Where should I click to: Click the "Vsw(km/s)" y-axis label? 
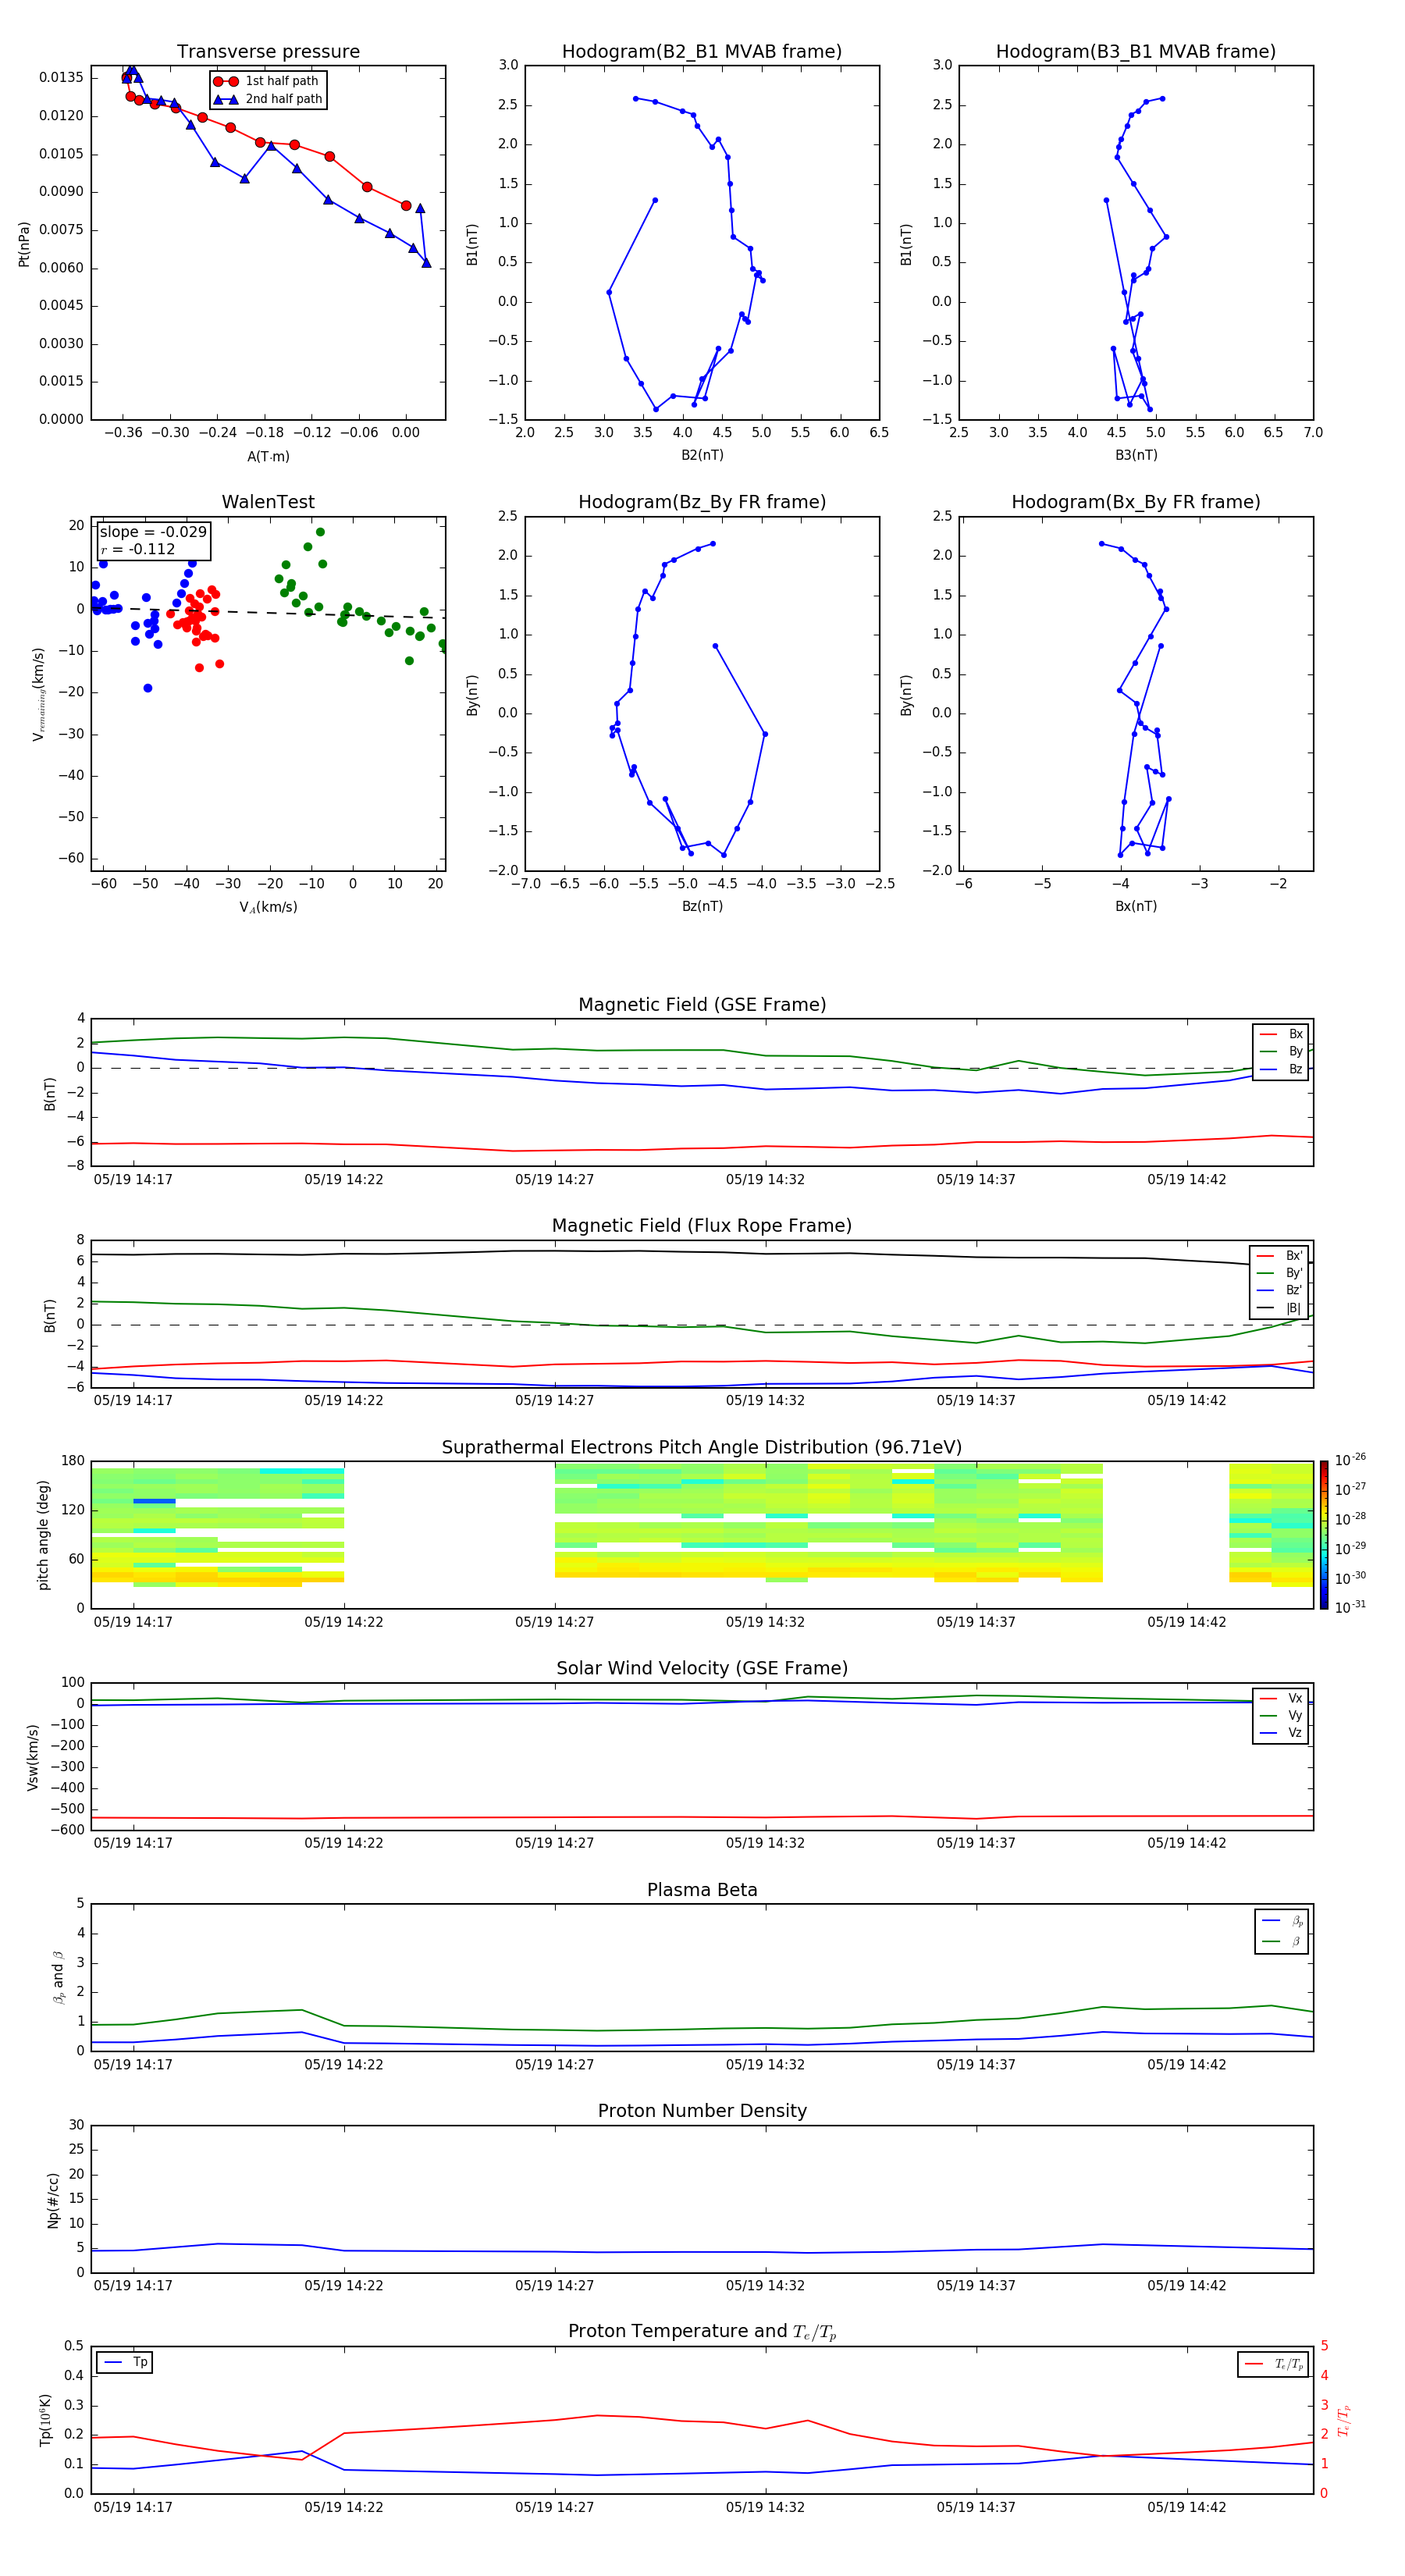pyautogui.click(x=33, y=1757)
